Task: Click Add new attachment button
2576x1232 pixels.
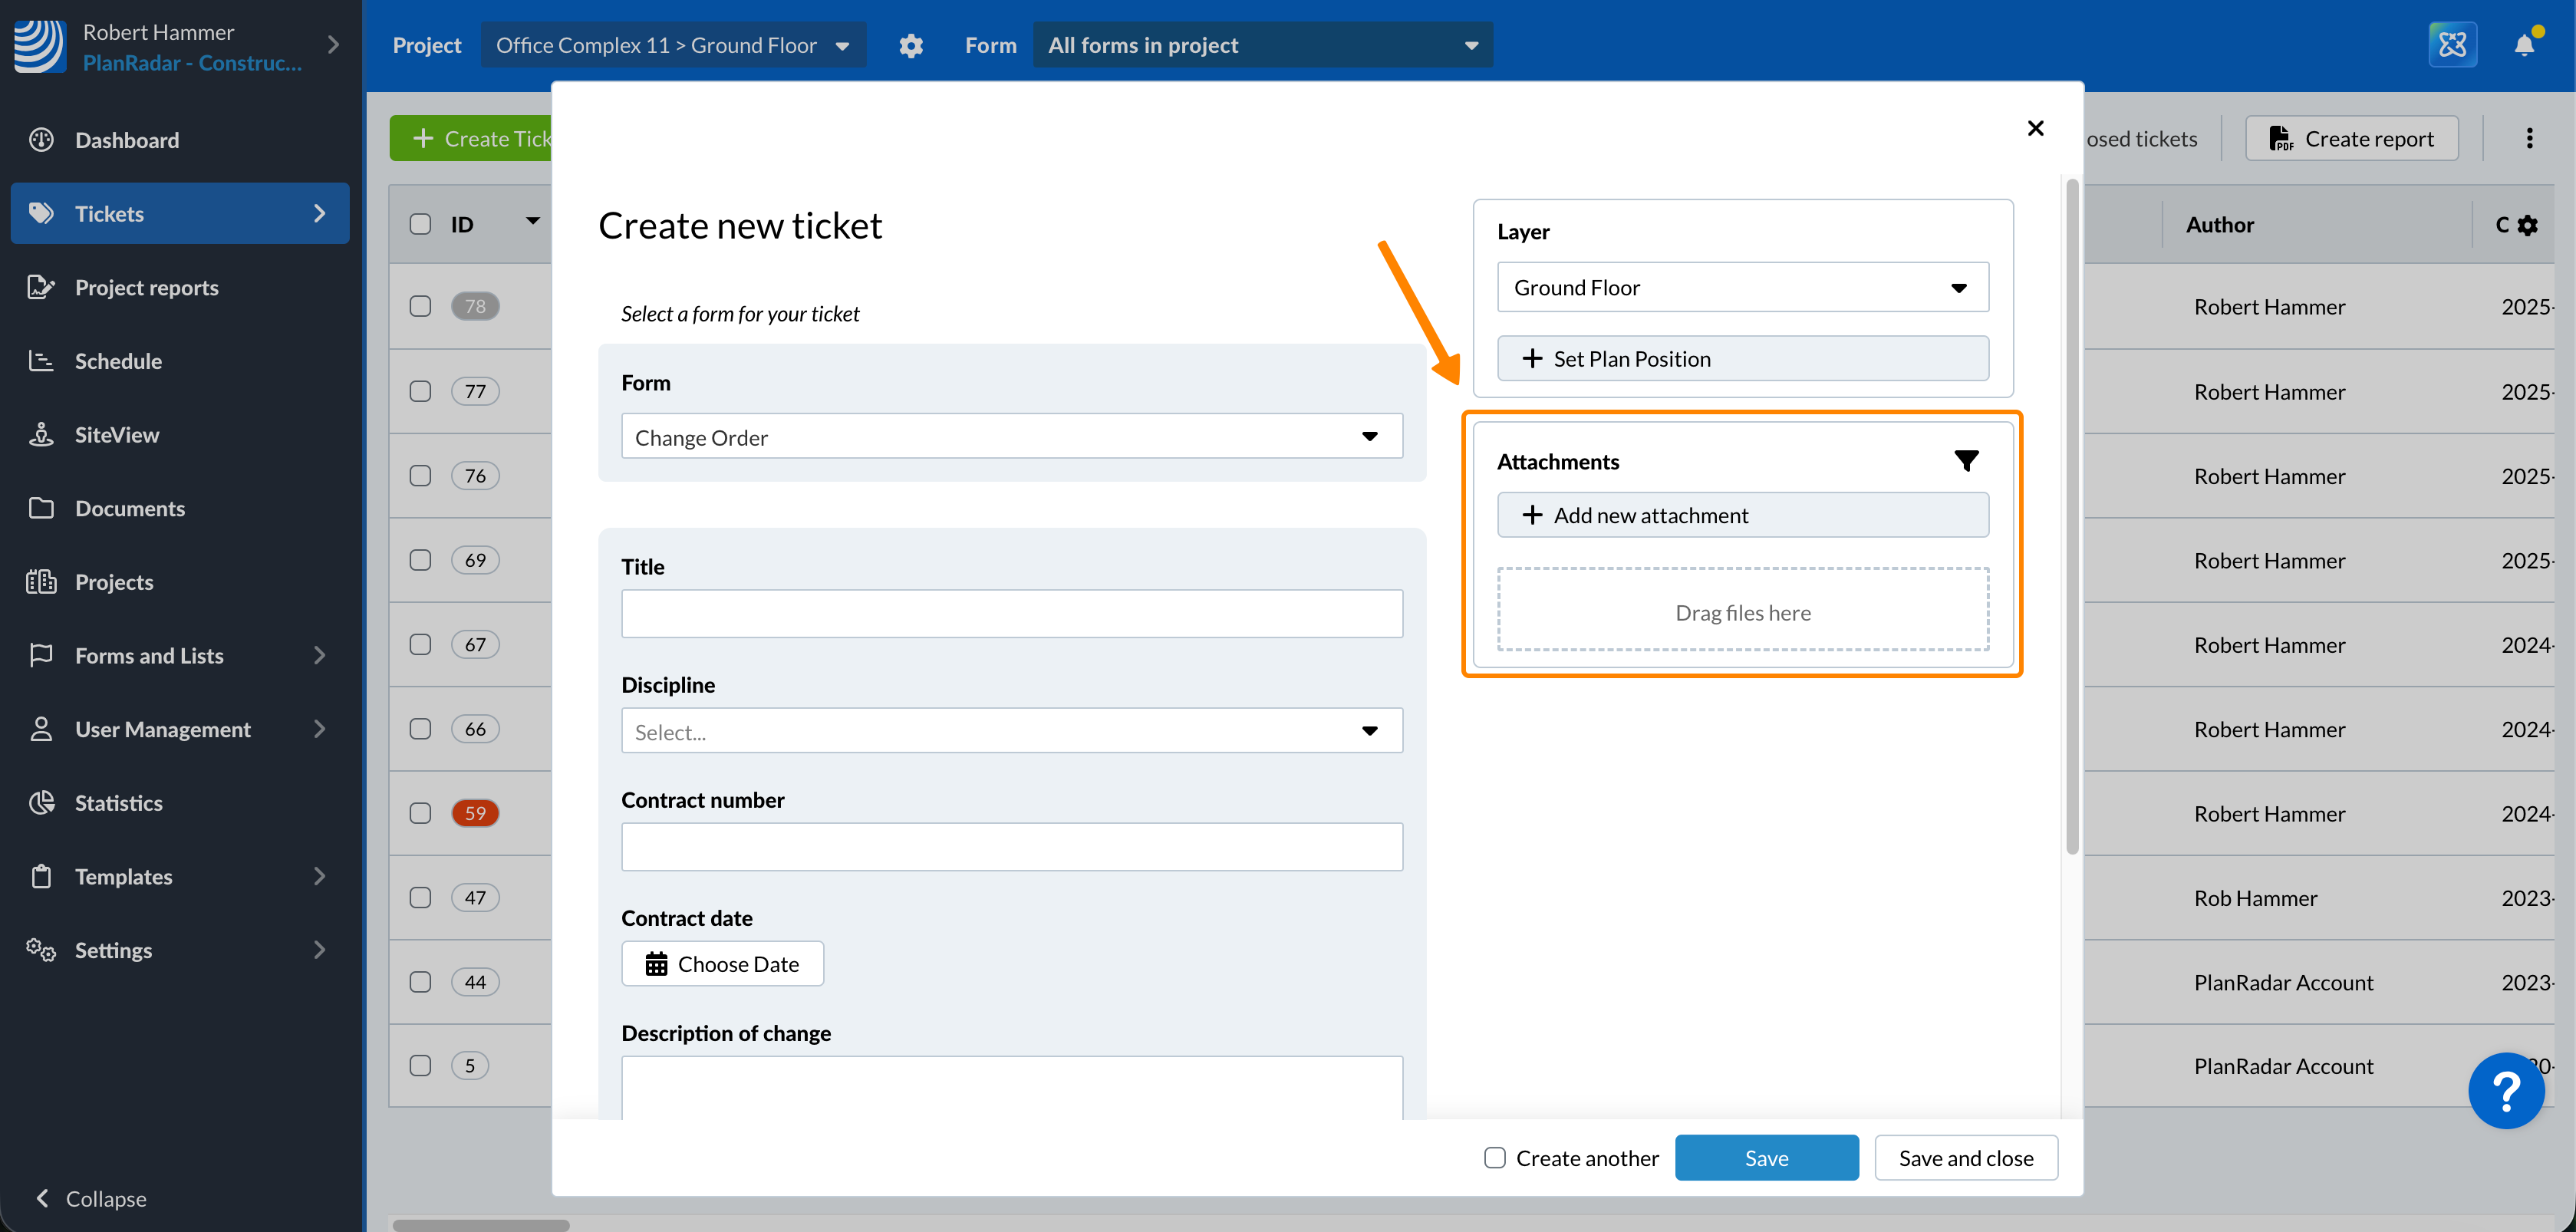Action: 1742,515
